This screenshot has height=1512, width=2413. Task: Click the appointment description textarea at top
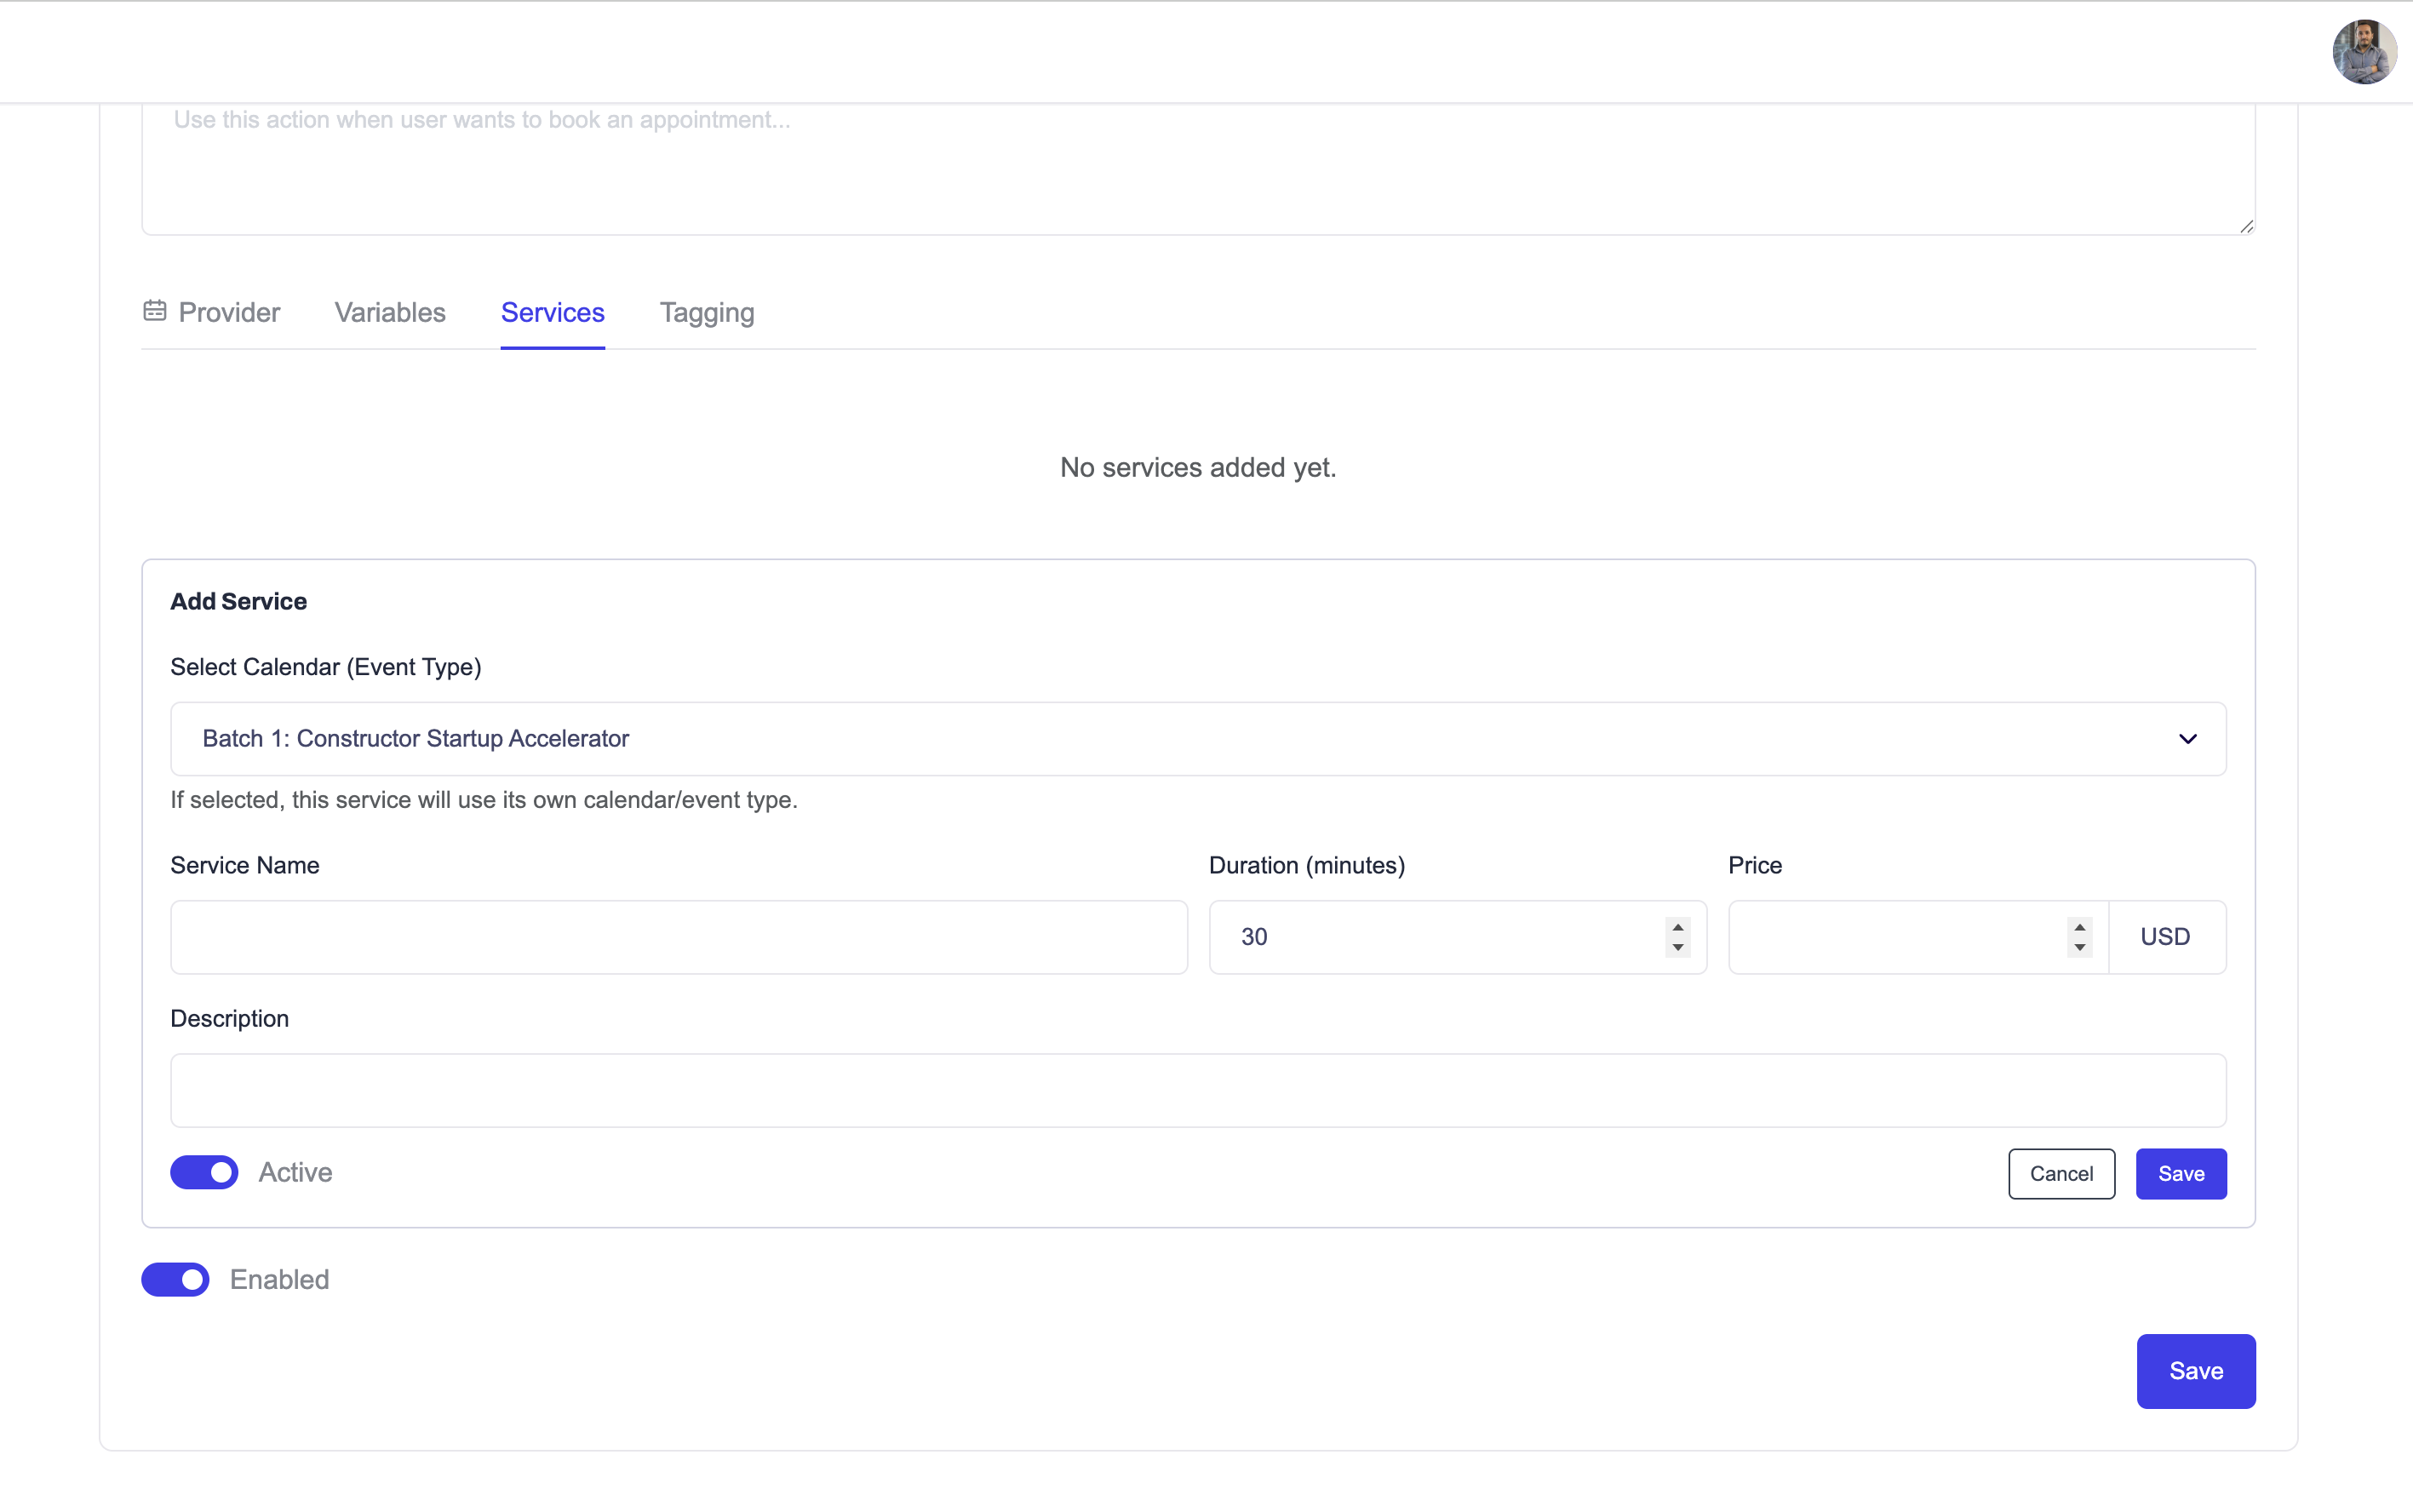click(1198, 168)
